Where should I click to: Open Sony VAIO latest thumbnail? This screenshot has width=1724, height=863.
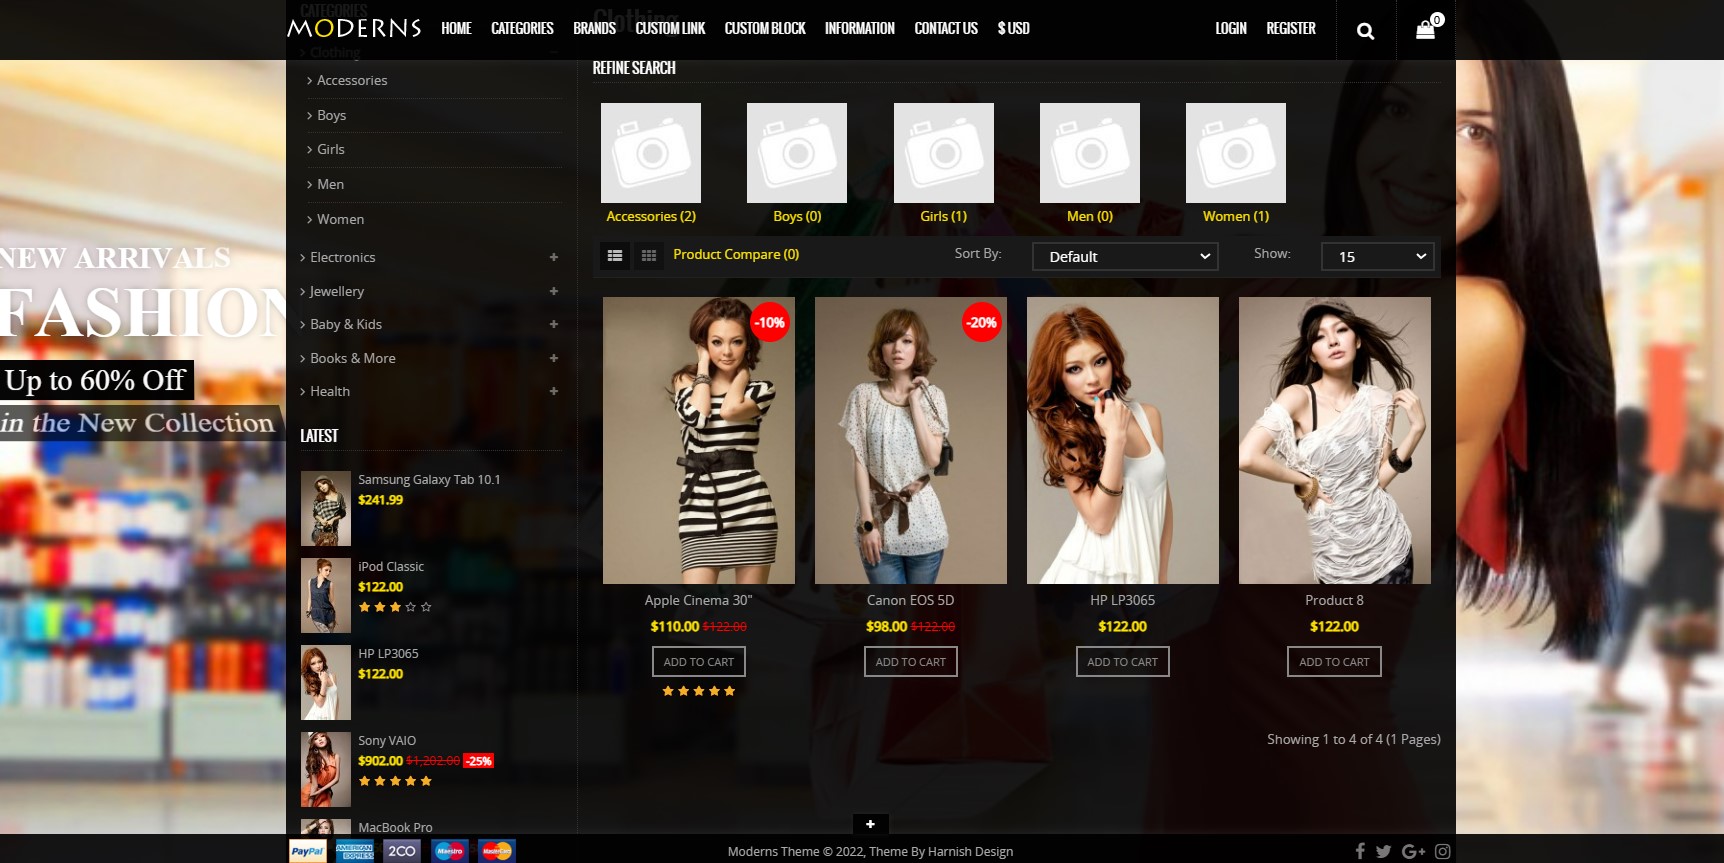pos(326,769)
